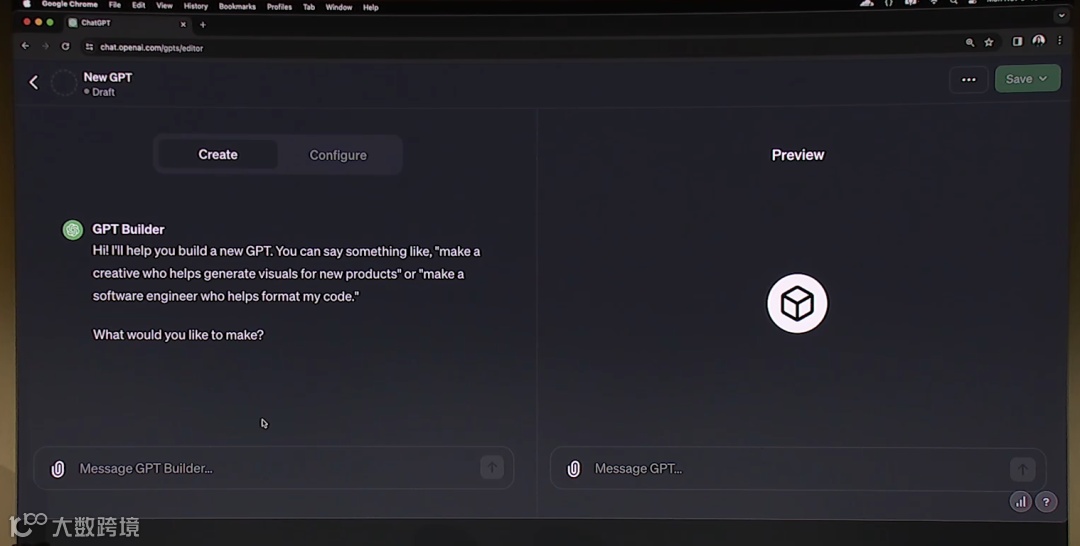
Task: Click the GPT Builder green avatar icon
Action: click(73, 230)
